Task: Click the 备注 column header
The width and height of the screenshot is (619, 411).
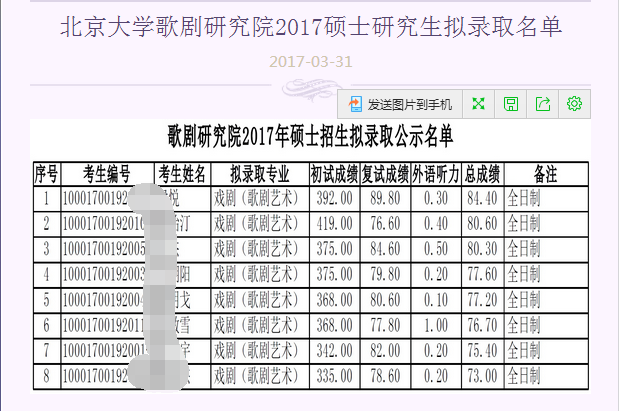Action: pos(546,174)
